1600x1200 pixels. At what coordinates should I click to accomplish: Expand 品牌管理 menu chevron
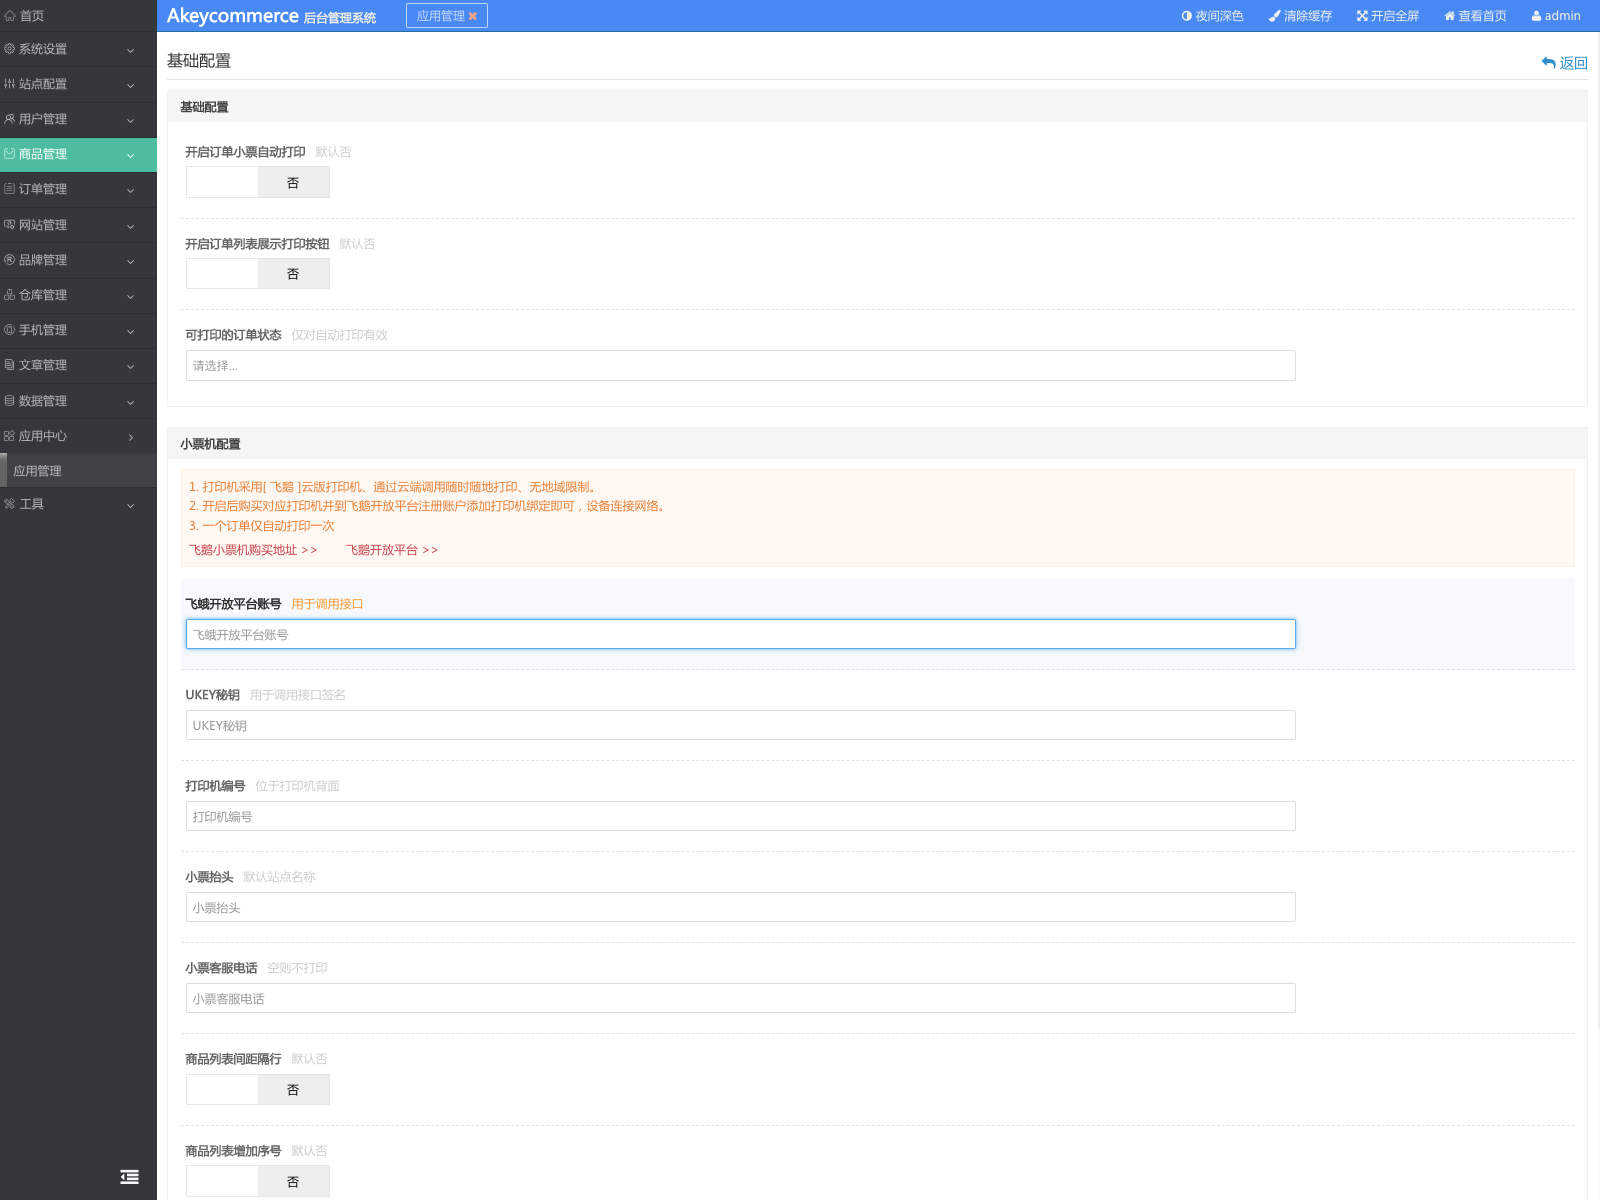point(130,261)
